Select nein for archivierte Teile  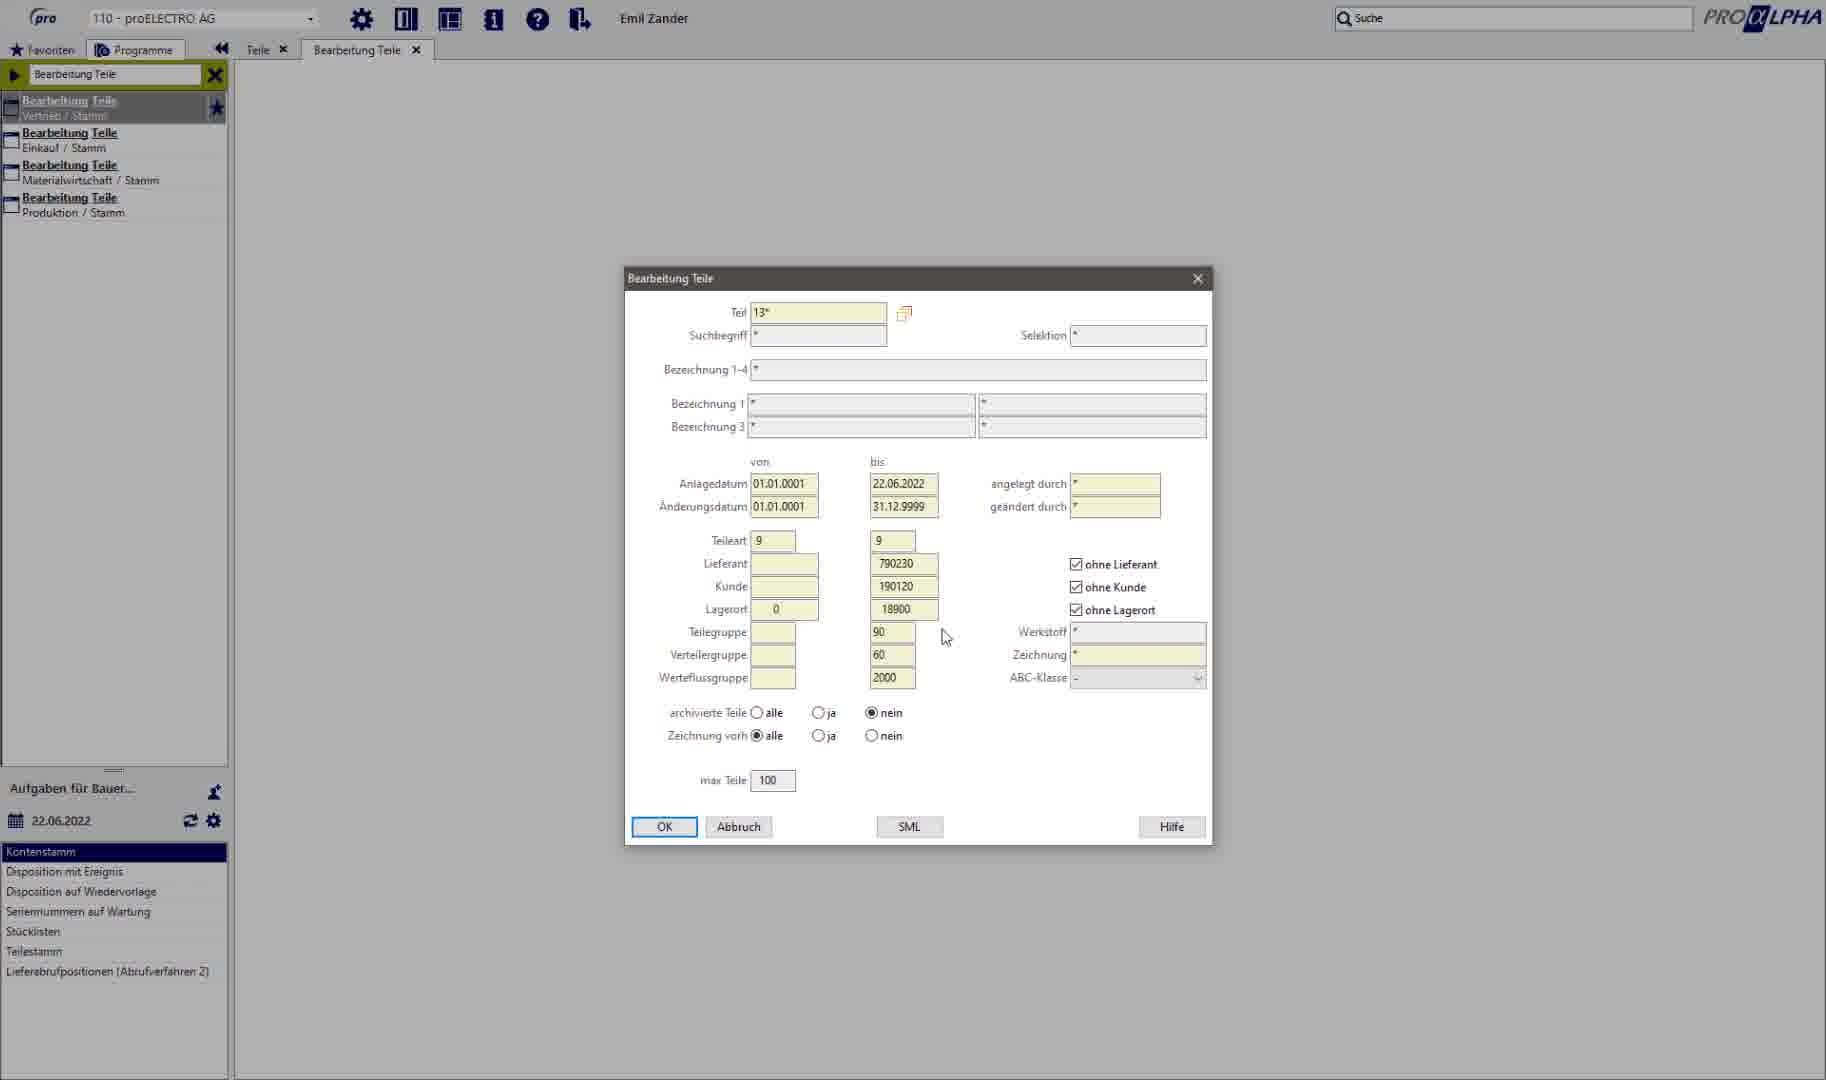pos(872,713)
